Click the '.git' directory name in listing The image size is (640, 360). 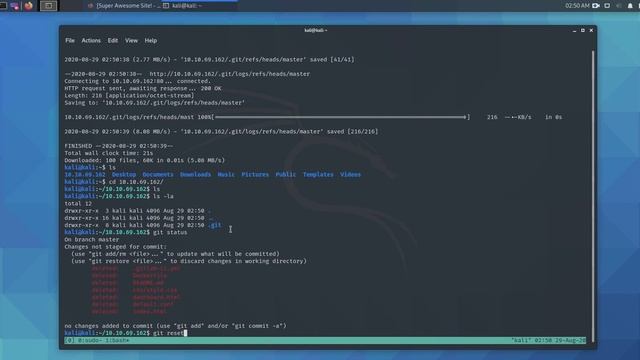click(x=215, y=225)
